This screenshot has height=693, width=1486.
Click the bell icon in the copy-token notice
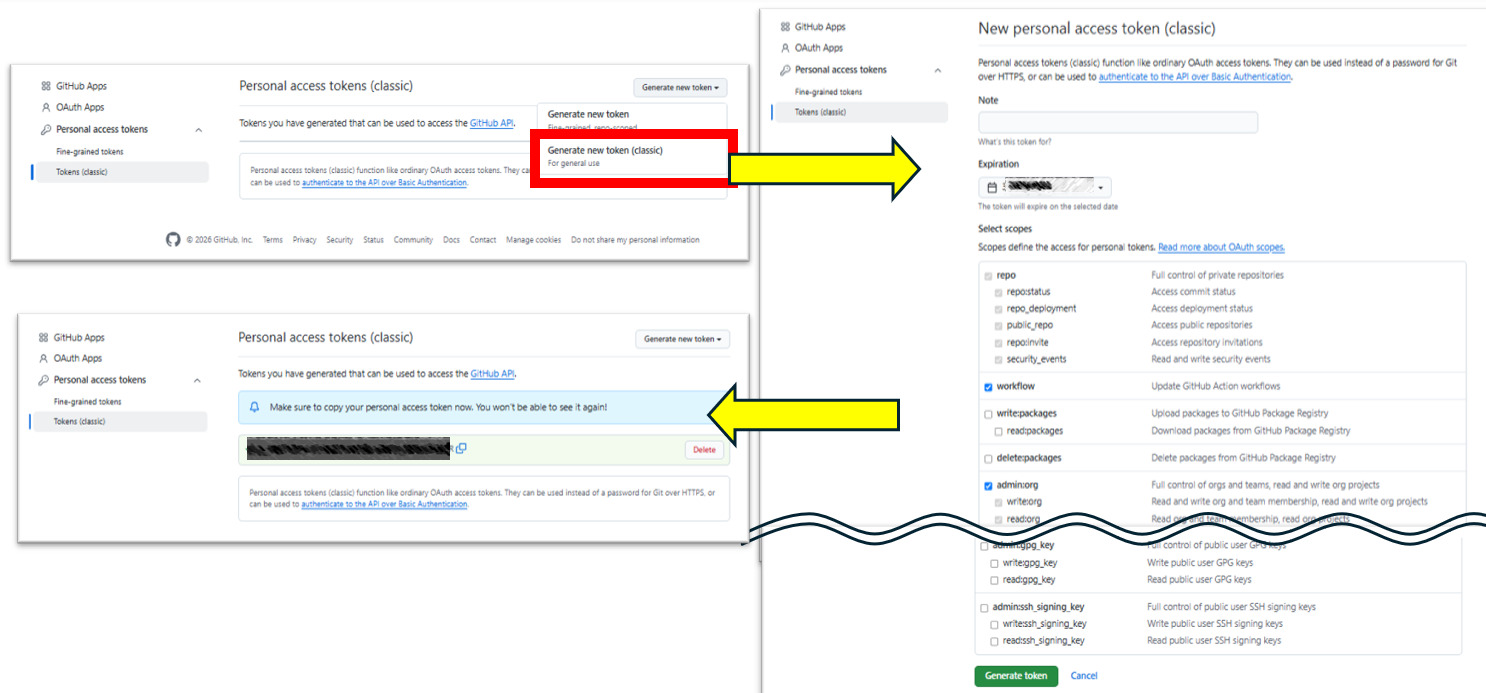[x=255, y=407]
